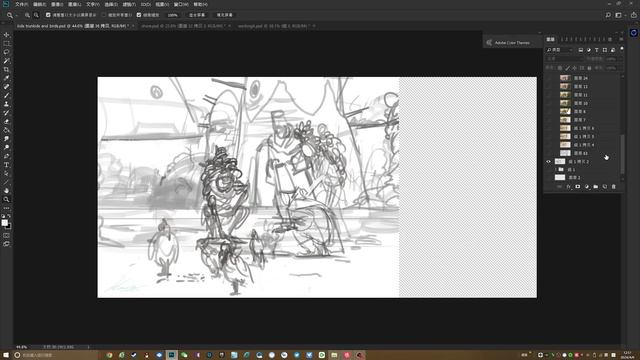Image resolution: width=640 pixels, height=360 pixels.
Task: Open the search icon at top right
Action: click(x=608, y=15)
